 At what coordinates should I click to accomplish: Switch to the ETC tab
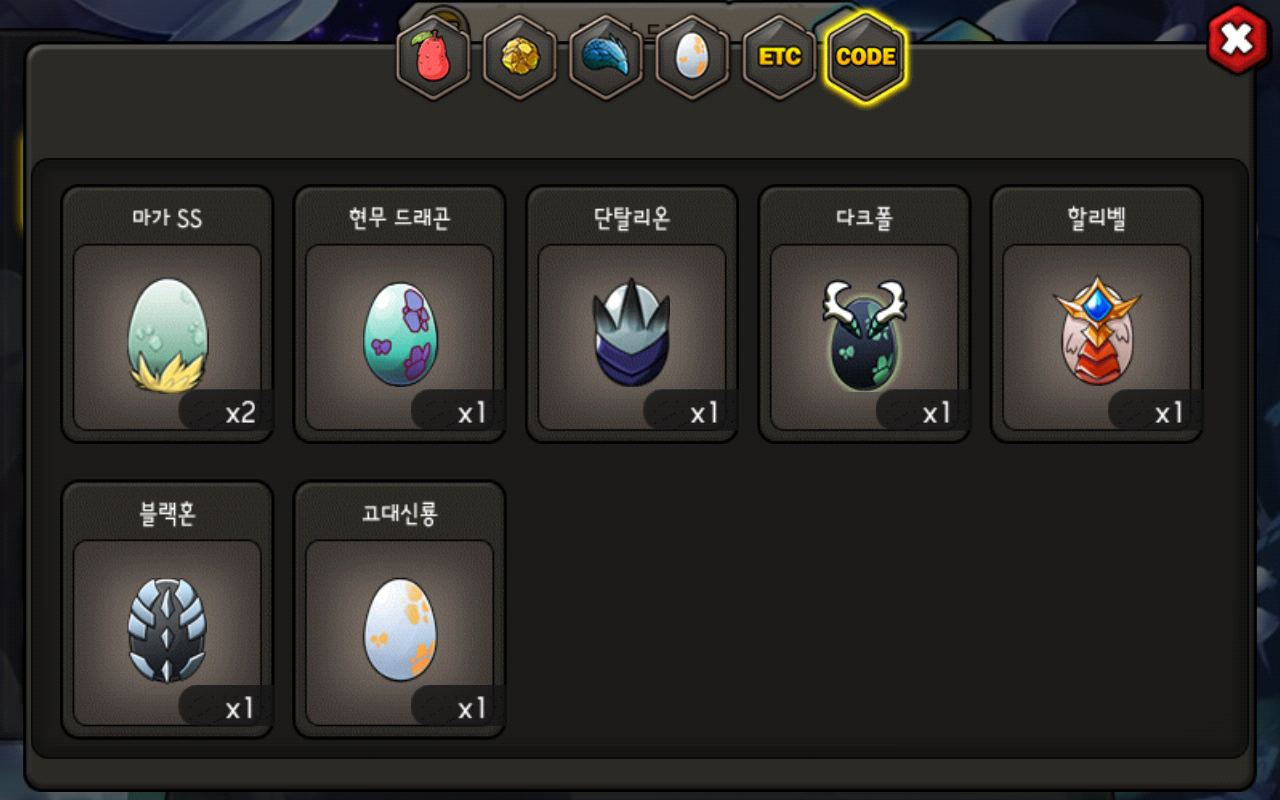tap(779, 57)
